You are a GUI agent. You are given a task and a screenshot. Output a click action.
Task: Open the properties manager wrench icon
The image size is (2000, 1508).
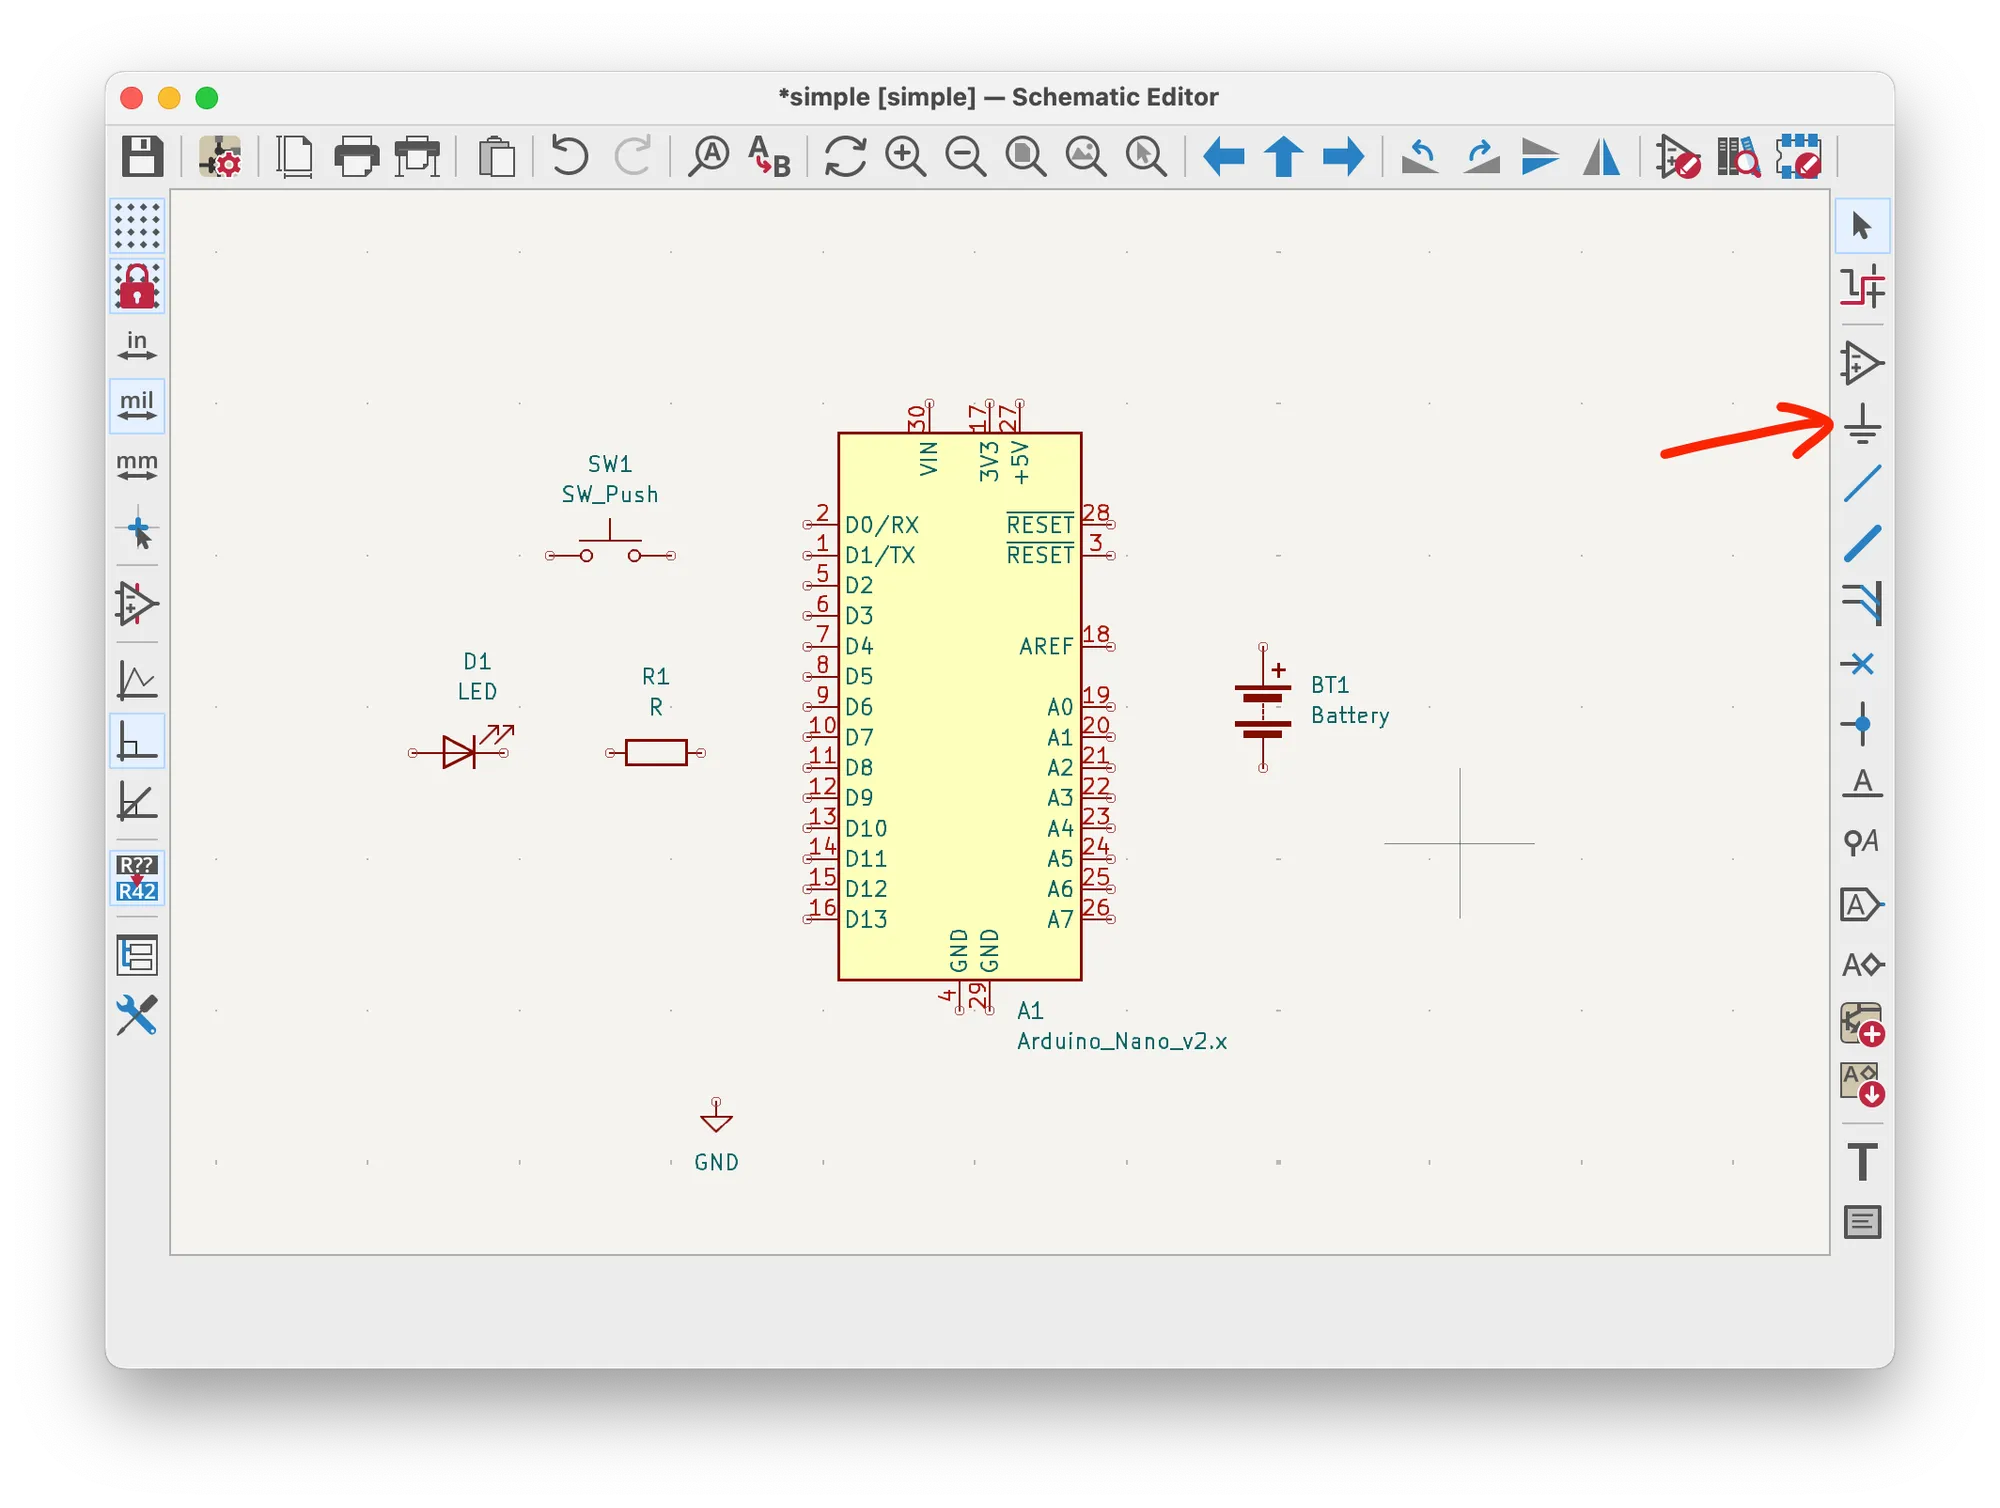tap(137, 1016)
